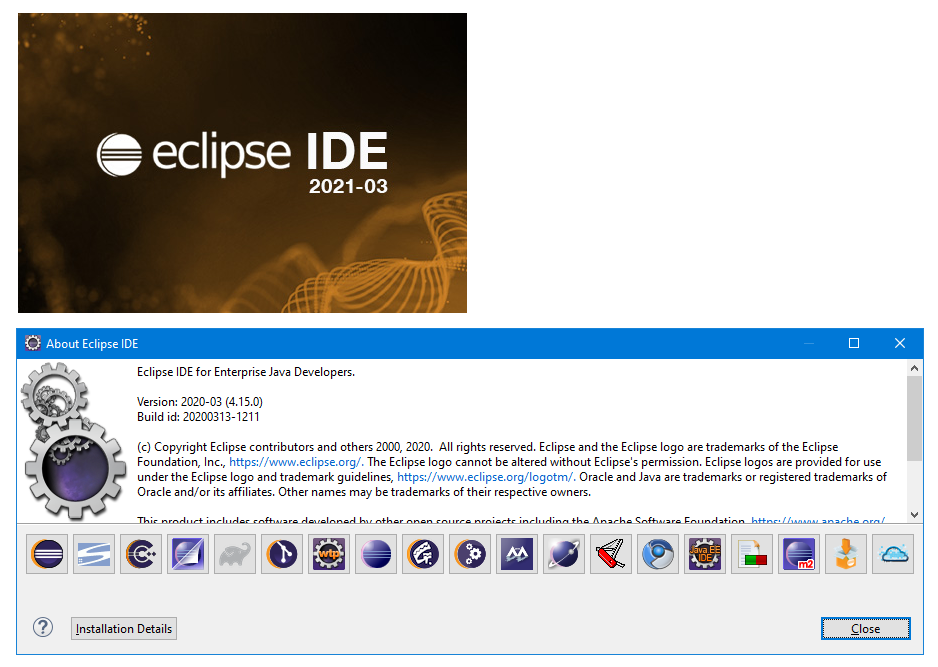Click the 'Version: 2020-03 (4.15.0)' text
Screen dimensions: 938x667
tap(200, 402)
